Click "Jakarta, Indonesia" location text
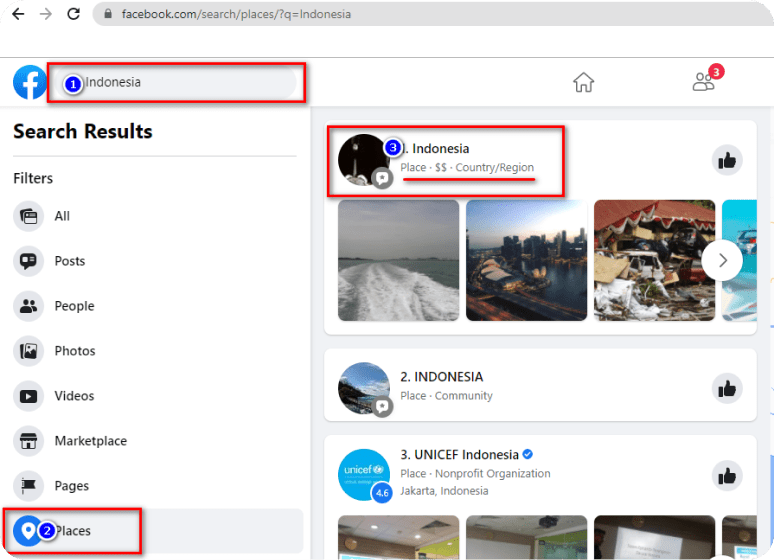774x560 pixels. [444, 491]
